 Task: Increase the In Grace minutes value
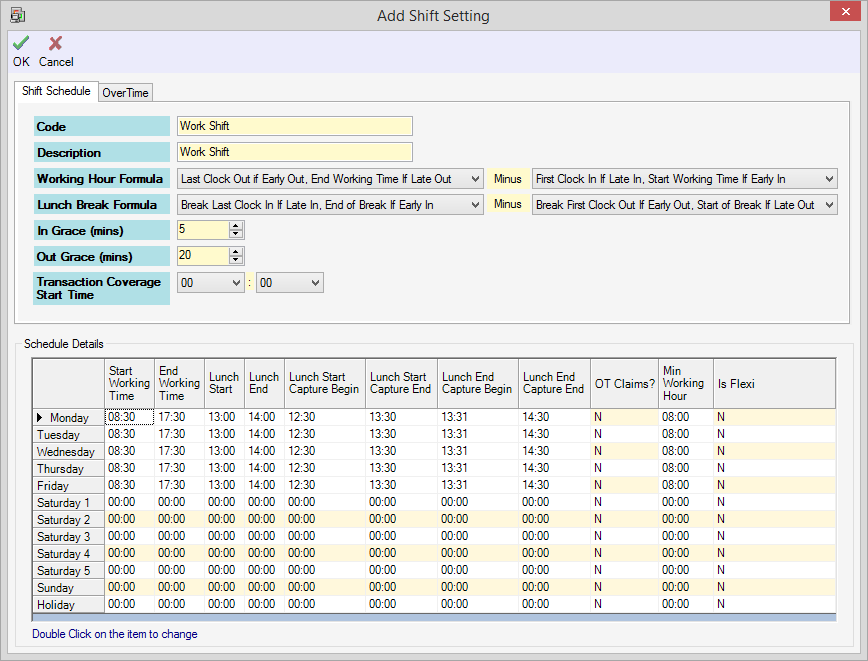coord(236,226)
